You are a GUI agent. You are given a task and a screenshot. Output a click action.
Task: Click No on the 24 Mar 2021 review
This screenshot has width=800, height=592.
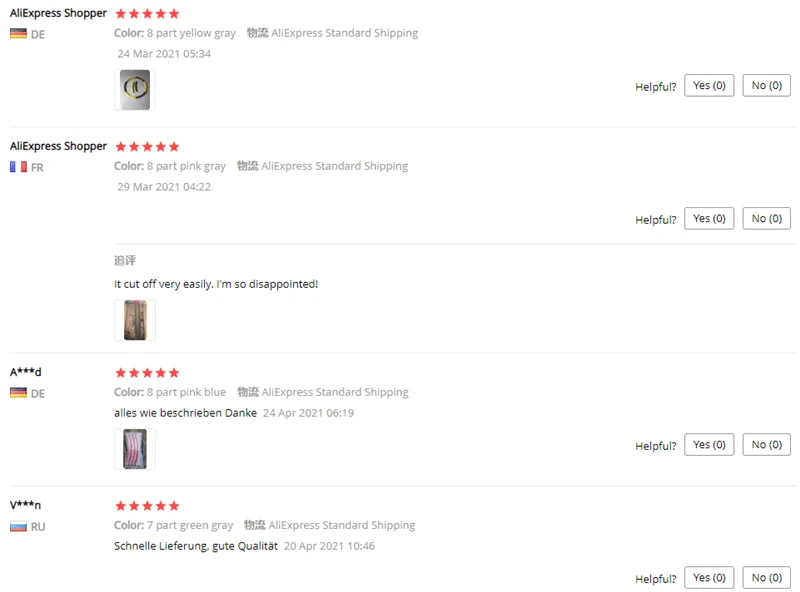tap(766, 86)
